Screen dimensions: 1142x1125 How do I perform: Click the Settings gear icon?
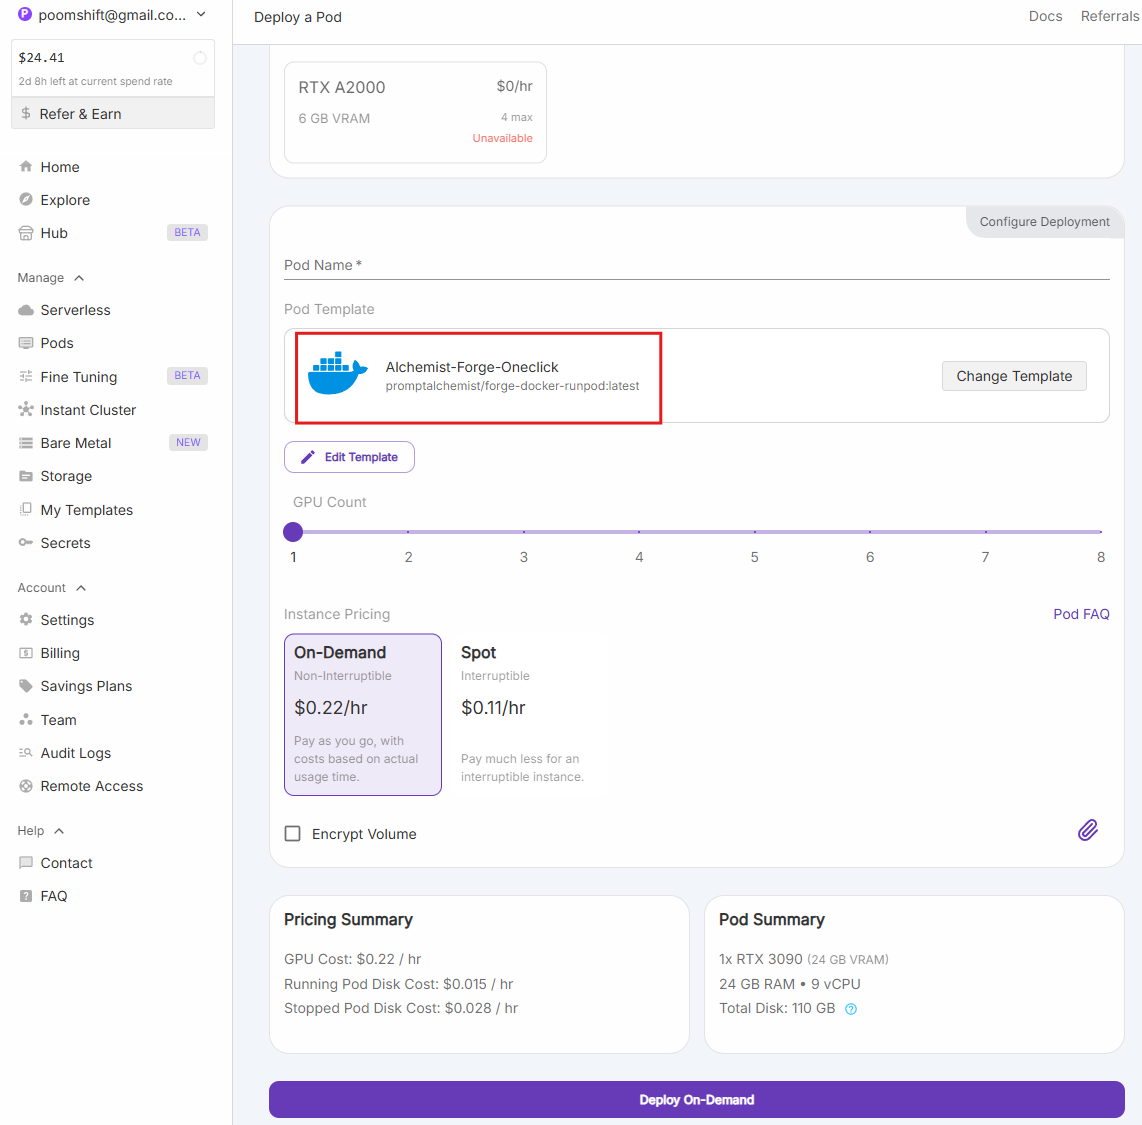[26, 620]
